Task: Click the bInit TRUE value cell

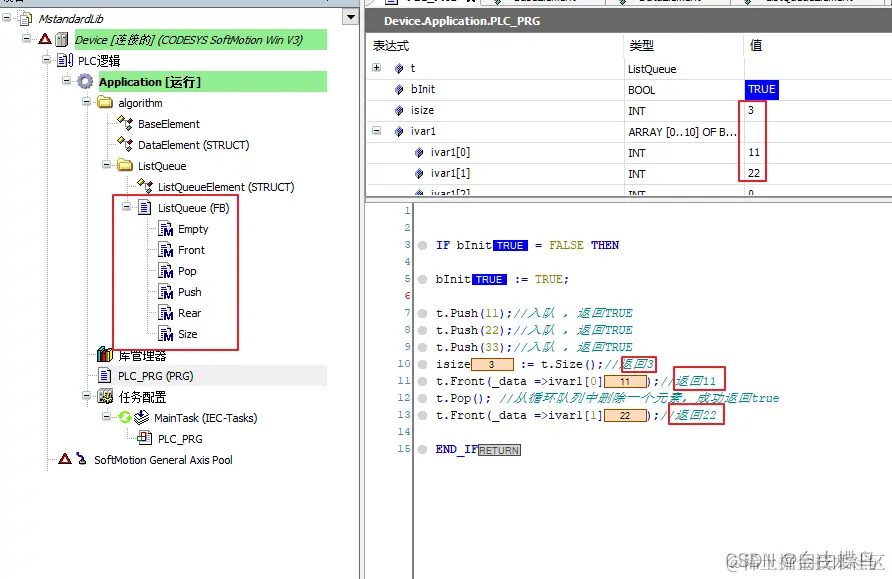Action: click(x=762, y=89)
